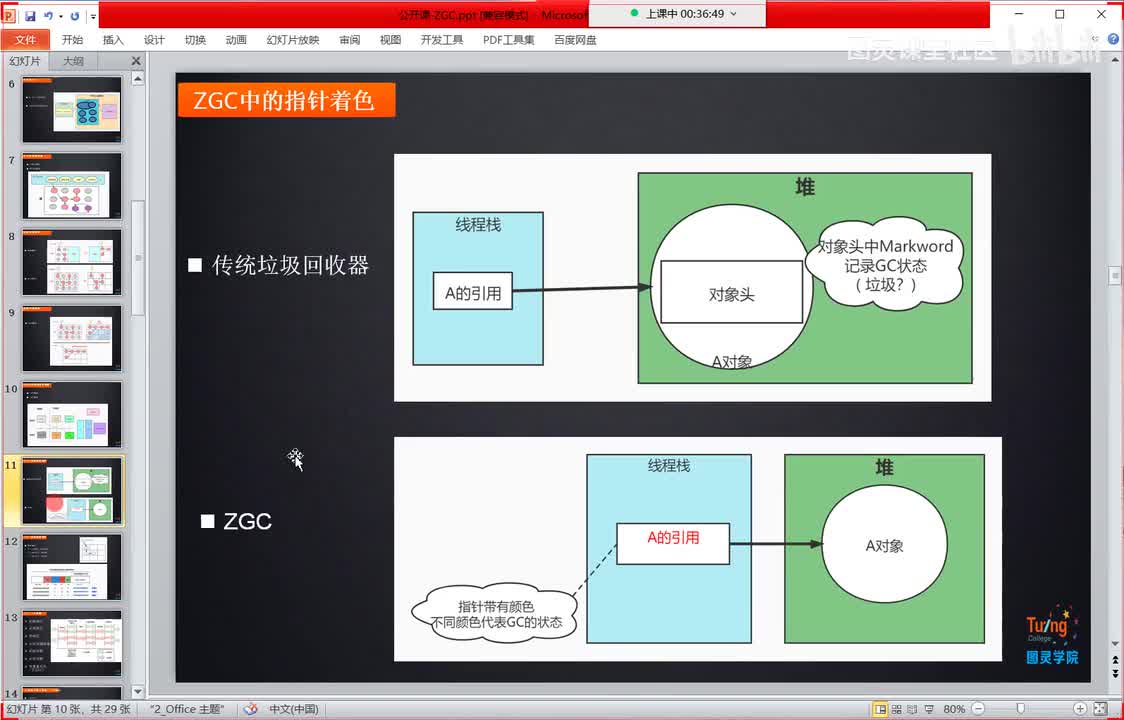Viewport: 1124px width, 720px height.
Task: Select the 幻灯片 pane tab
Action: tap(25, 61)
